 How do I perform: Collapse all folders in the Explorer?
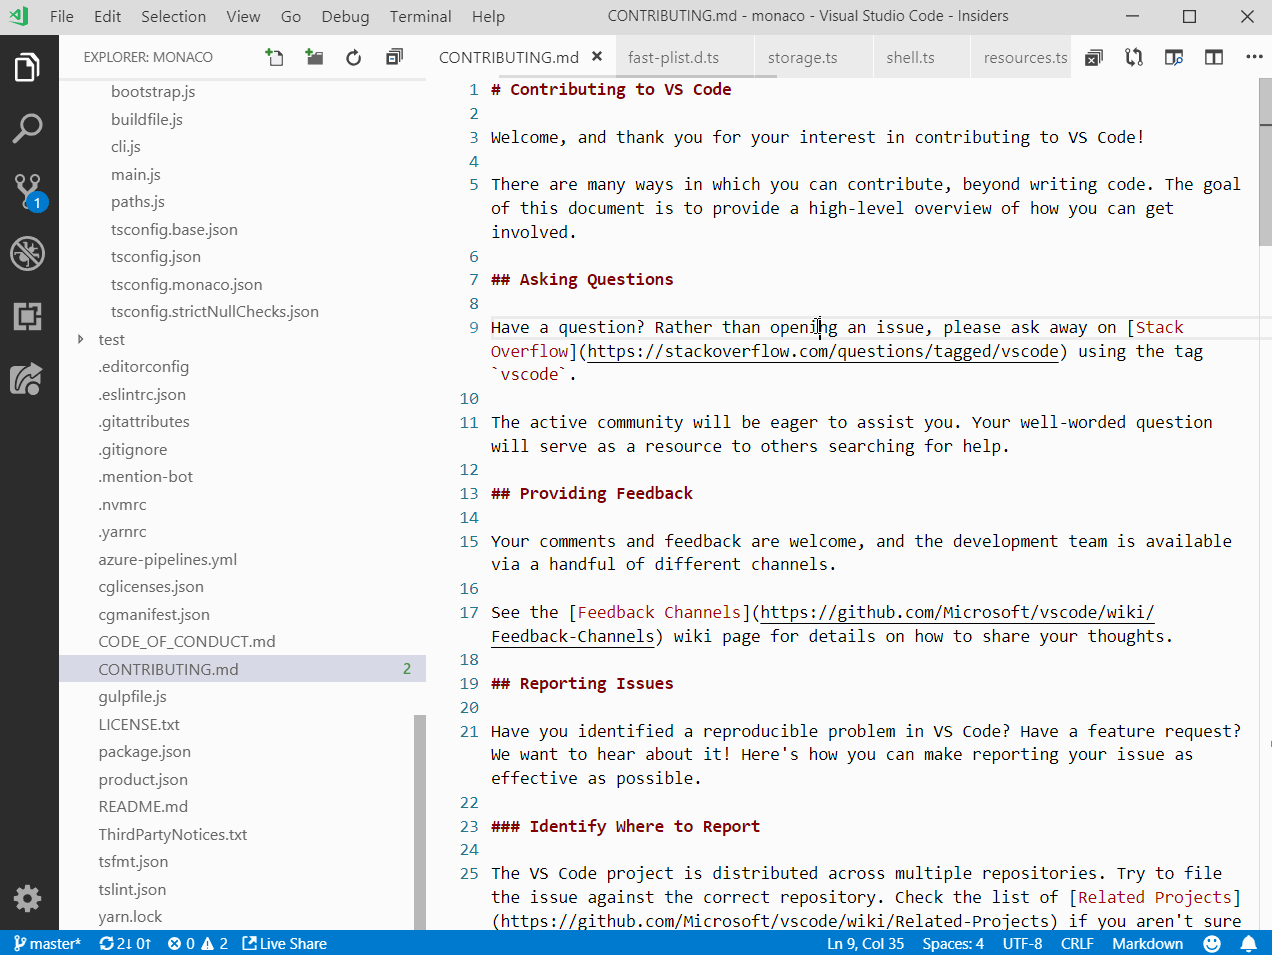point(394,57)
